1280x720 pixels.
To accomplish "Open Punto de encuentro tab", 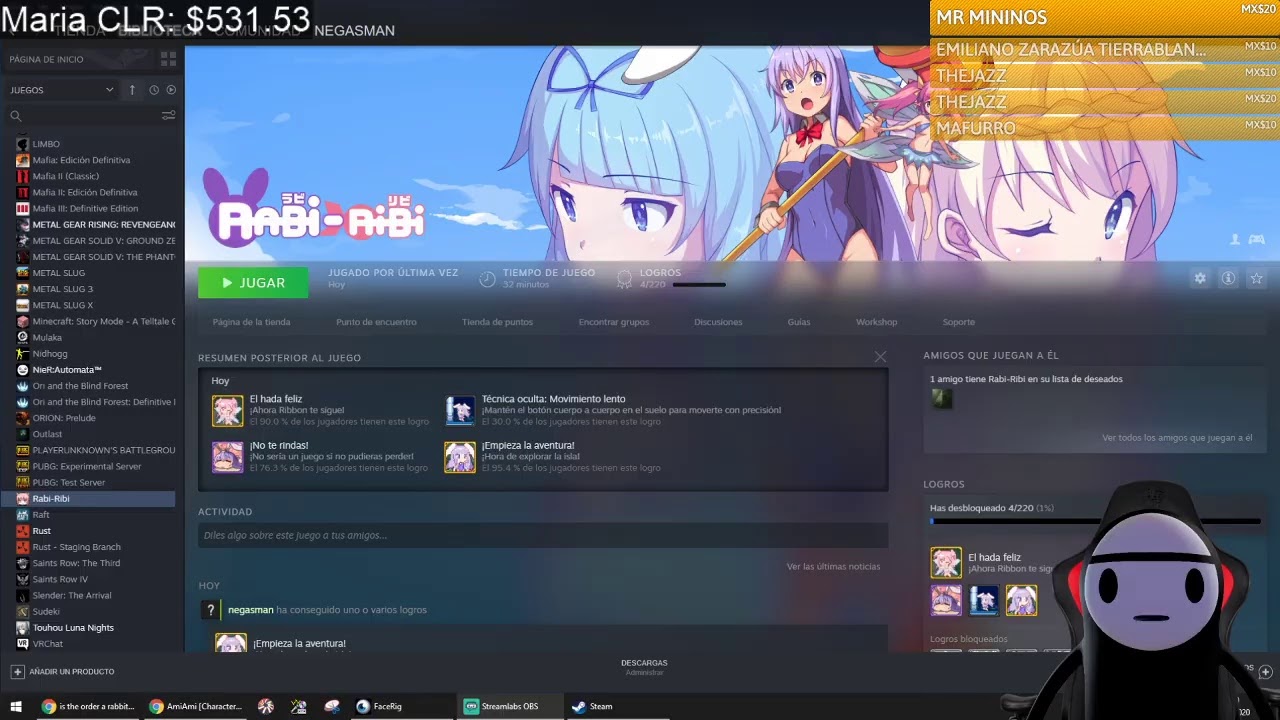I will point(376,322).
